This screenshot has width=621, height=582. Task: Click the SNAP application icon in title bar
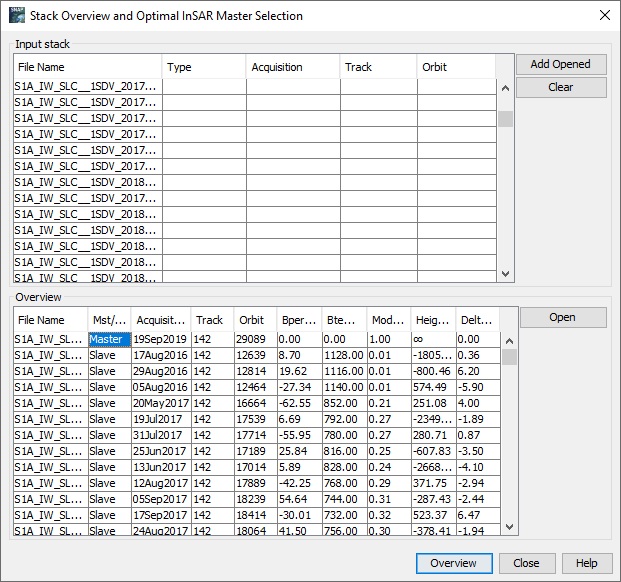click(x=17, y=15)
